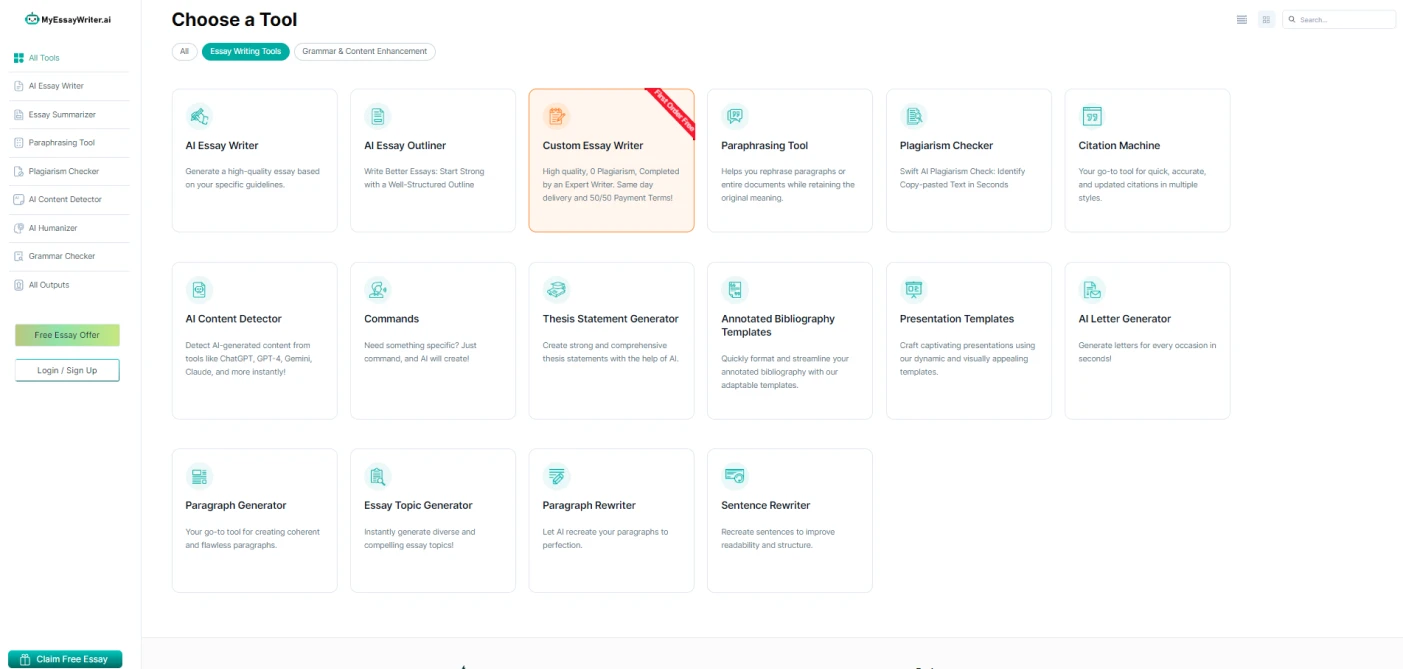Open the AI Essay Writer card icon
The image size is (1403, 669).
click(x=199, y=116)
